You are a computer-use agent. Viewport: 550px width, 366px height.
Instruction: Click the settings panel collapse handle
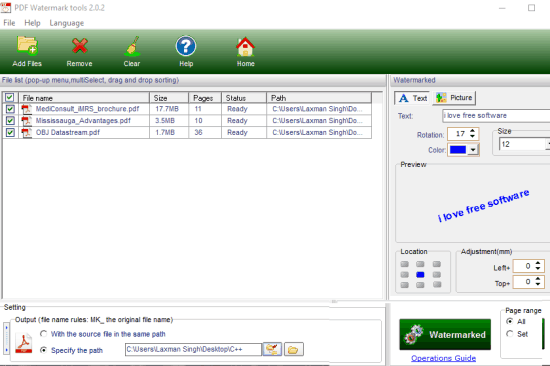[6, 339]
